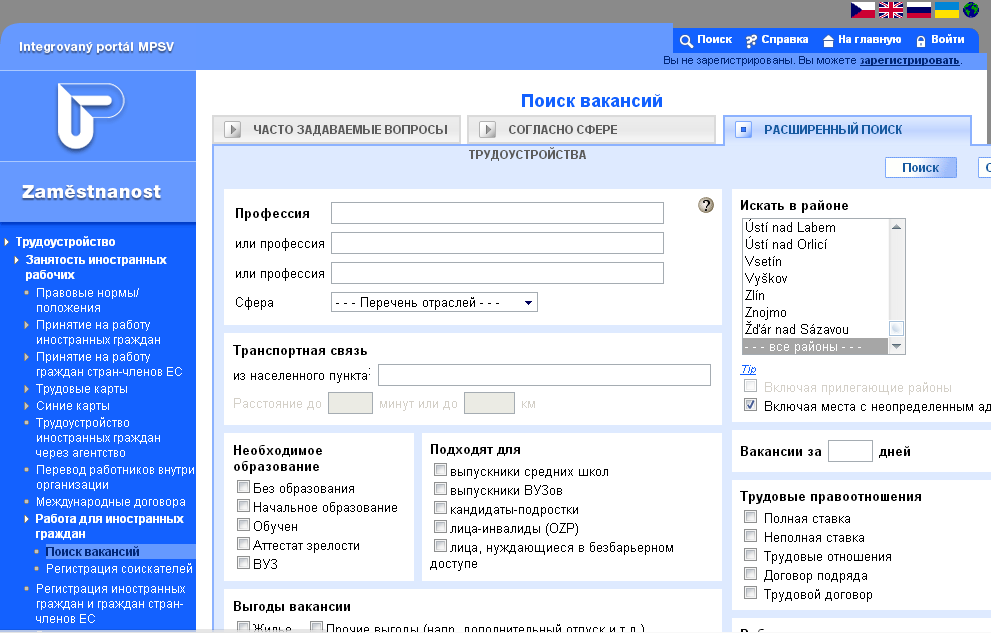Screen dimensions: 991x633
Task: Enable the Полная ставка checkbox
Action: [750, 518]
